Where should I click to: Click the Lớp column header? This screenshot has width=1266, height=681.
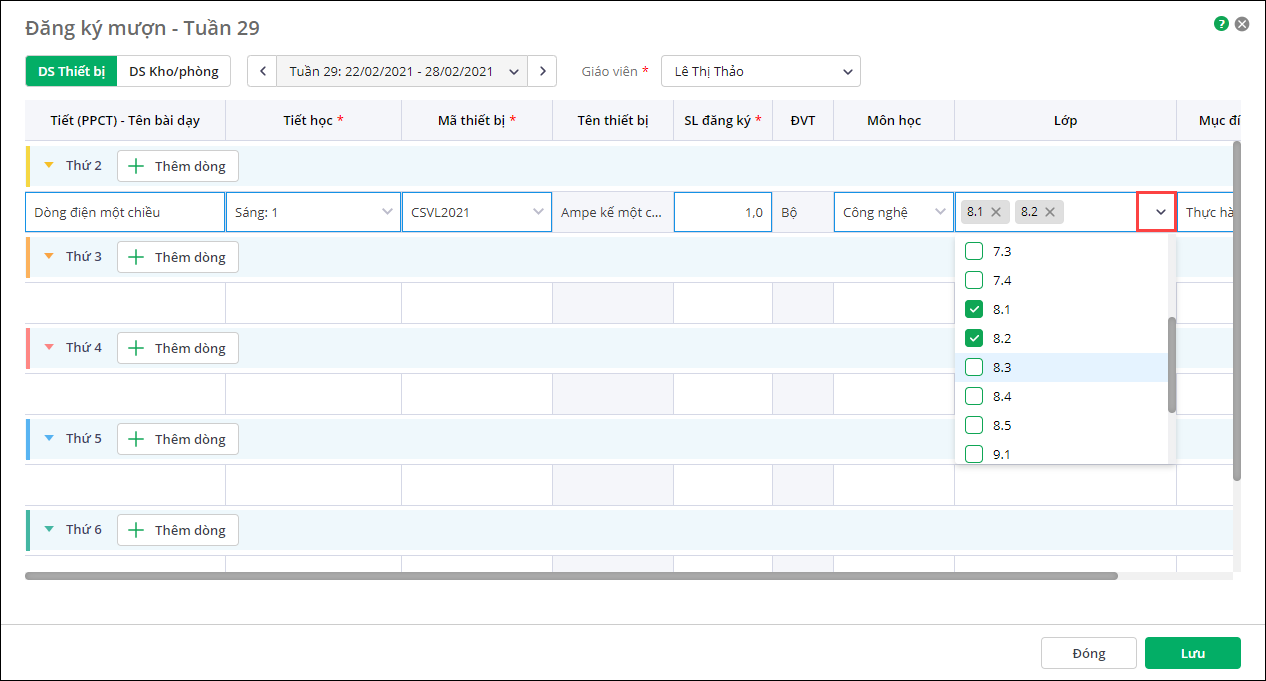[x=1065, y=120]
